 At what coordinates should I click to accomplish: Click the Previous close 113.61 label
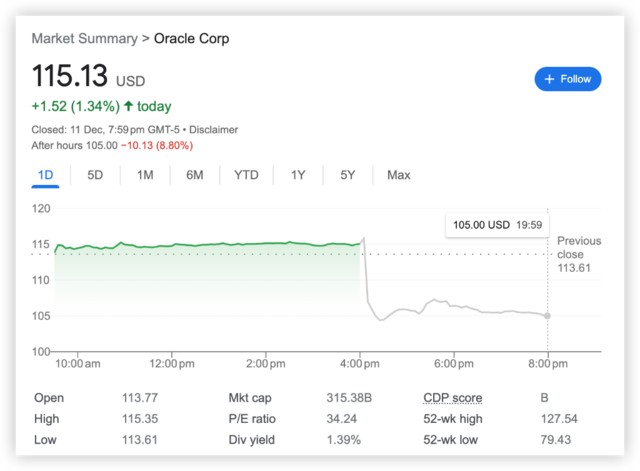click(579, 254)
